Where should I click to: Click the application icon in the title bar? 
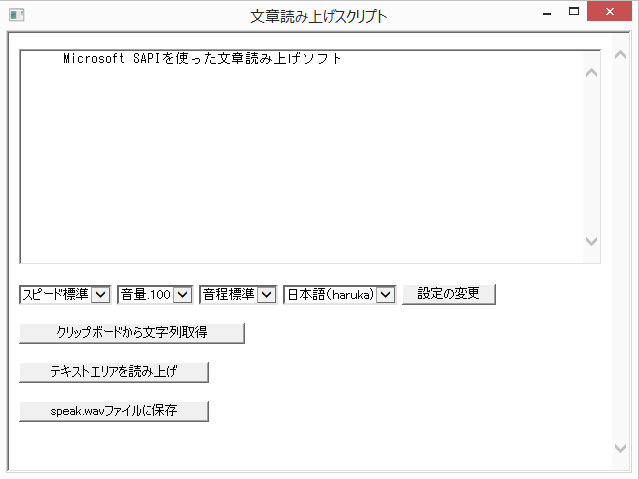16,16
